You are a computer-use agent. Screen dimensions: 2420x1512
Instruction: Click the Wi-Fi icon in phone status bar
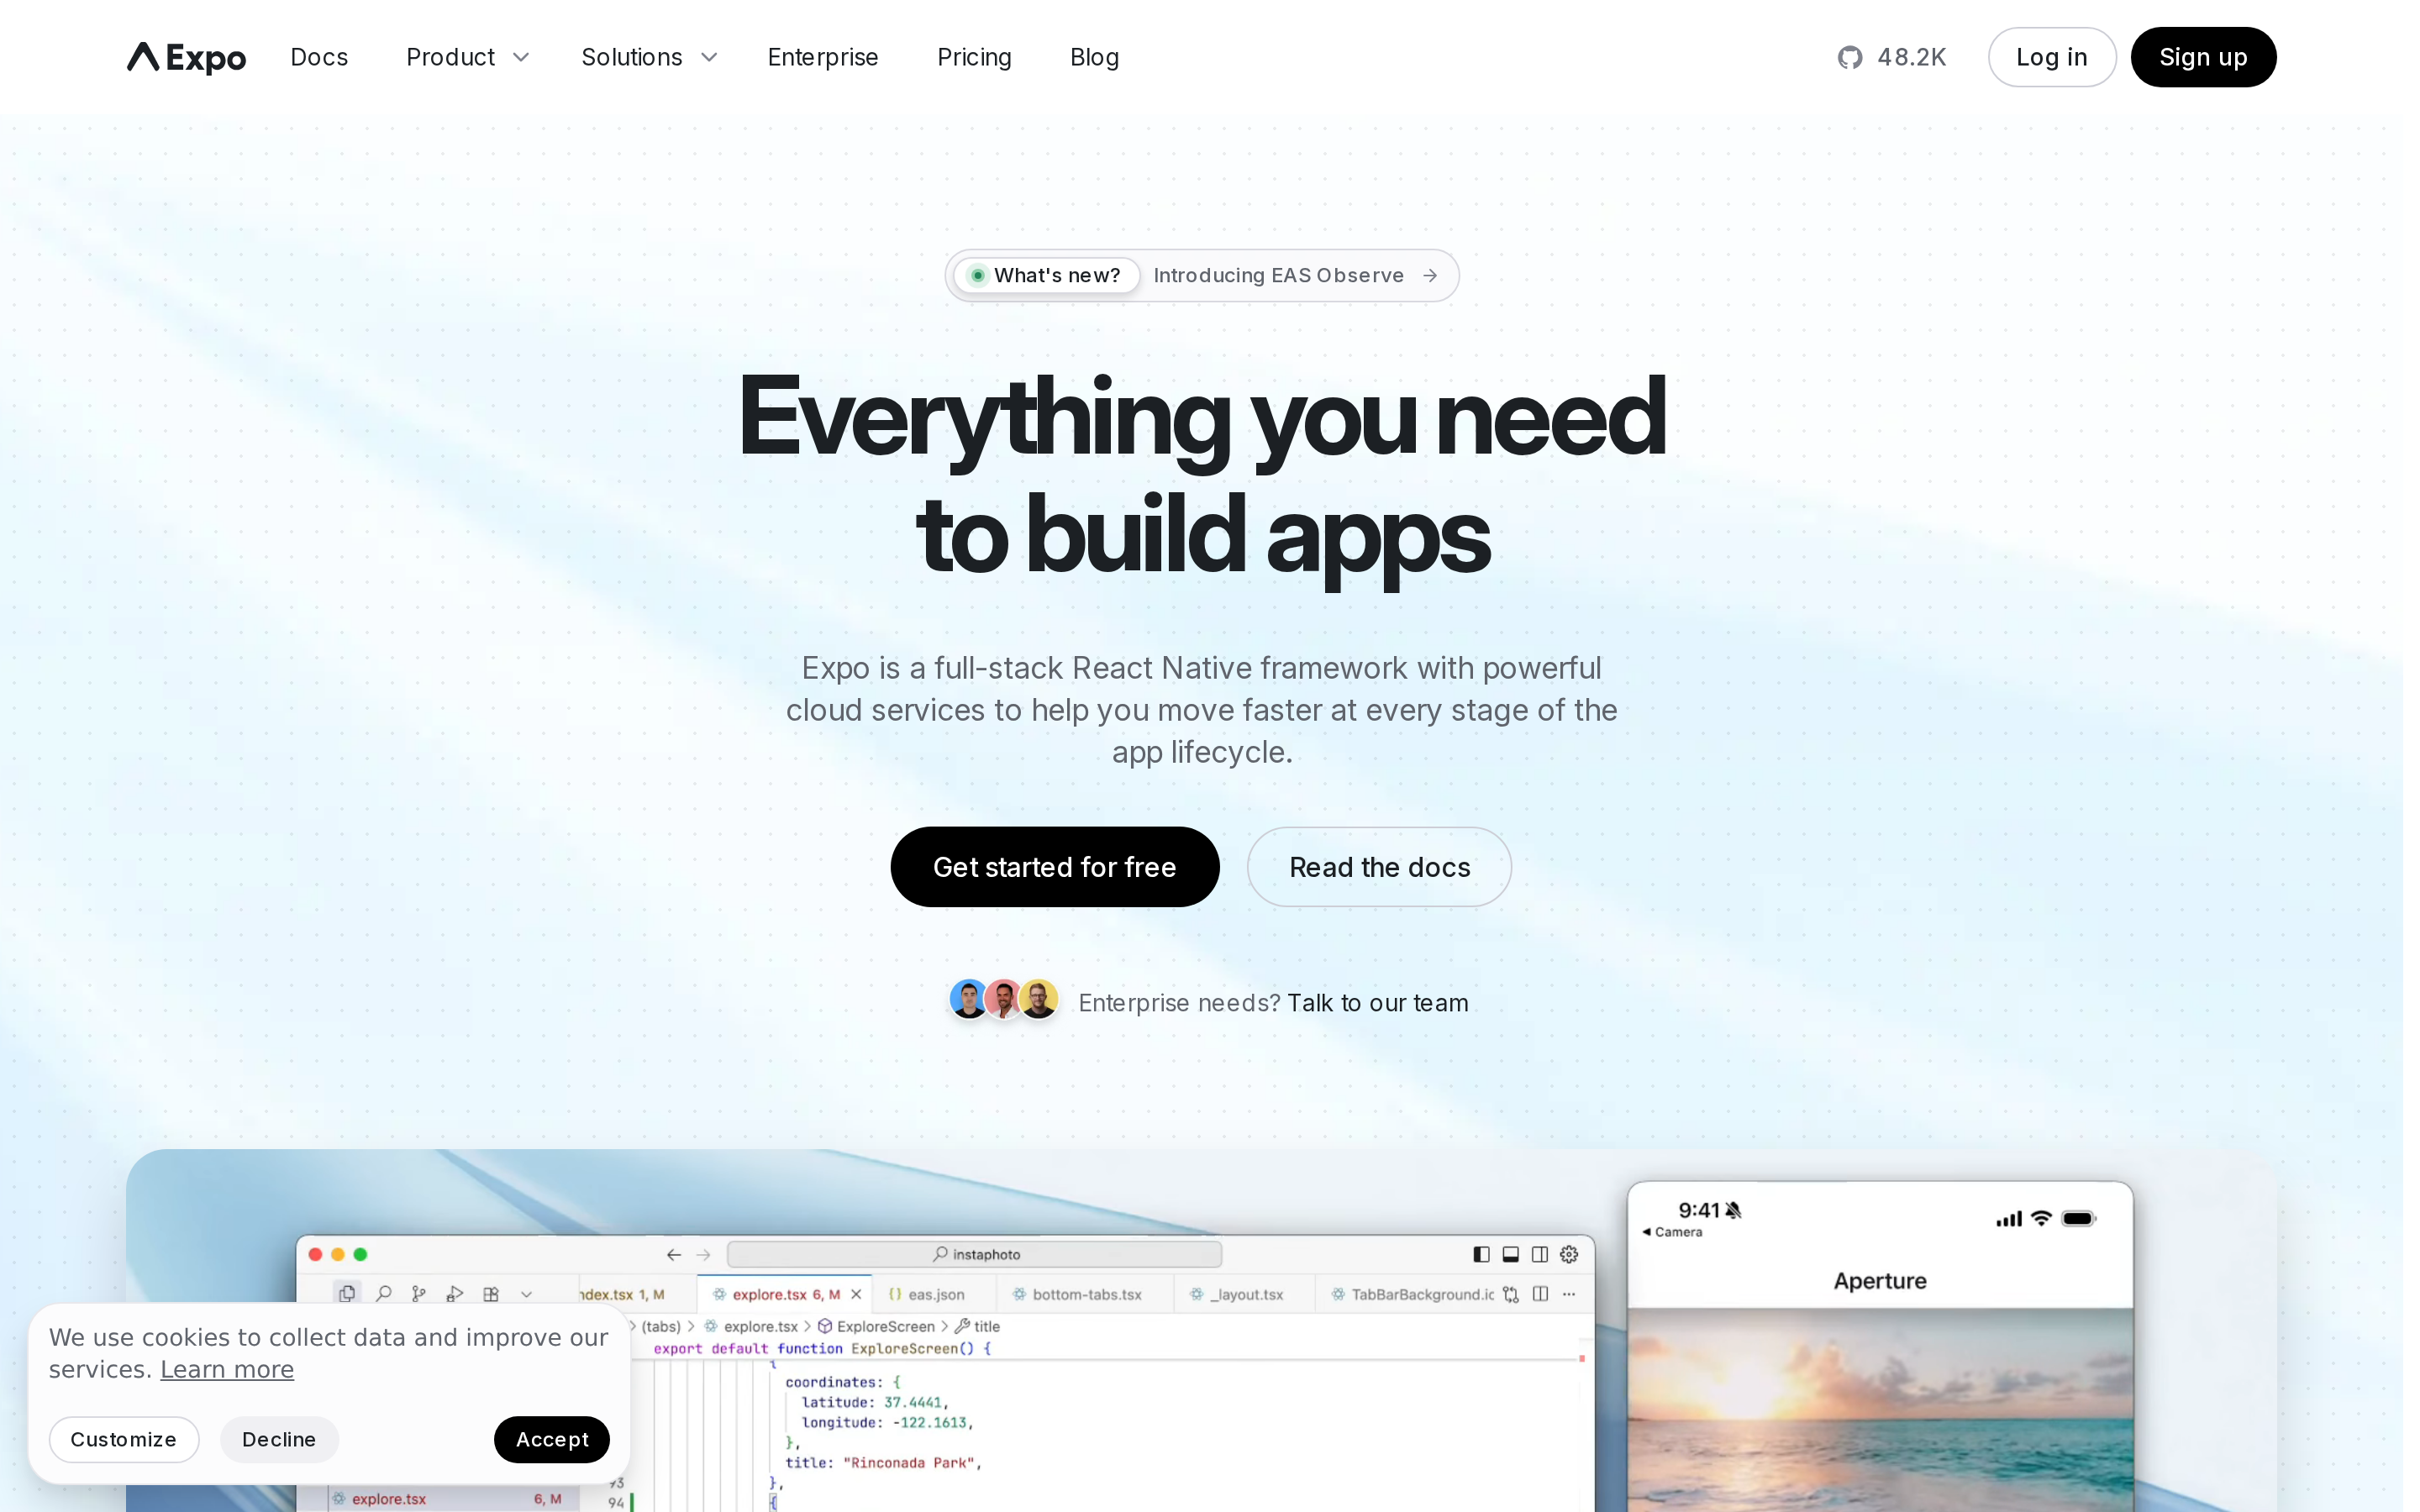2041,1218
